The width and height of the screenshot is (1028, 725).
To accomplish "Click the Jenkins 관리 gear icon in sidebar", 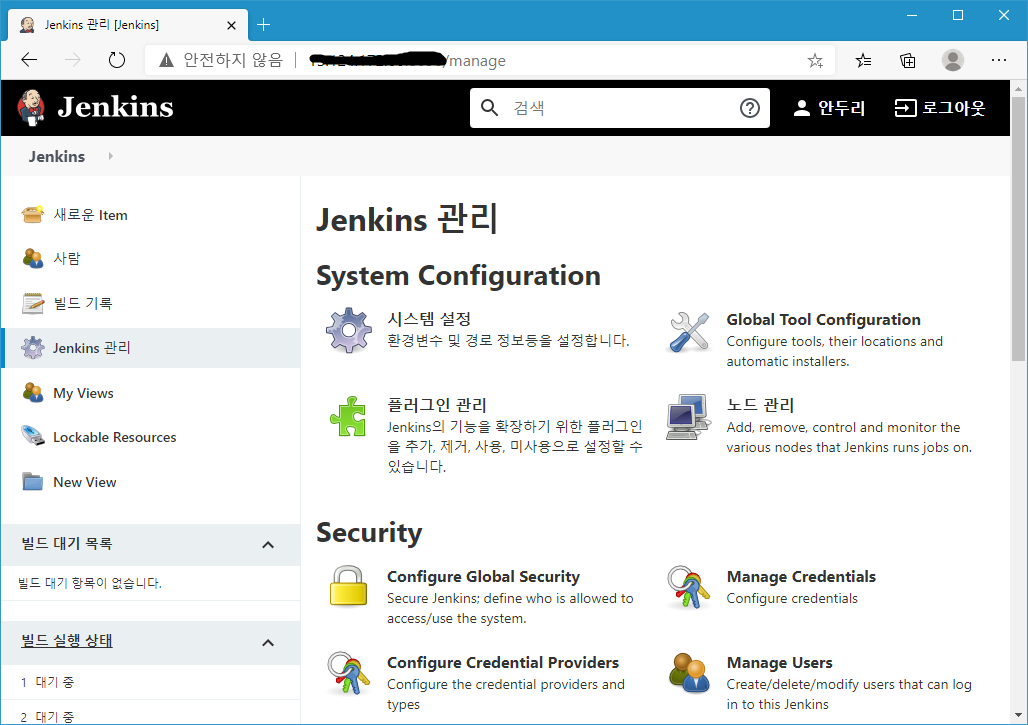I will coord(32,347).
